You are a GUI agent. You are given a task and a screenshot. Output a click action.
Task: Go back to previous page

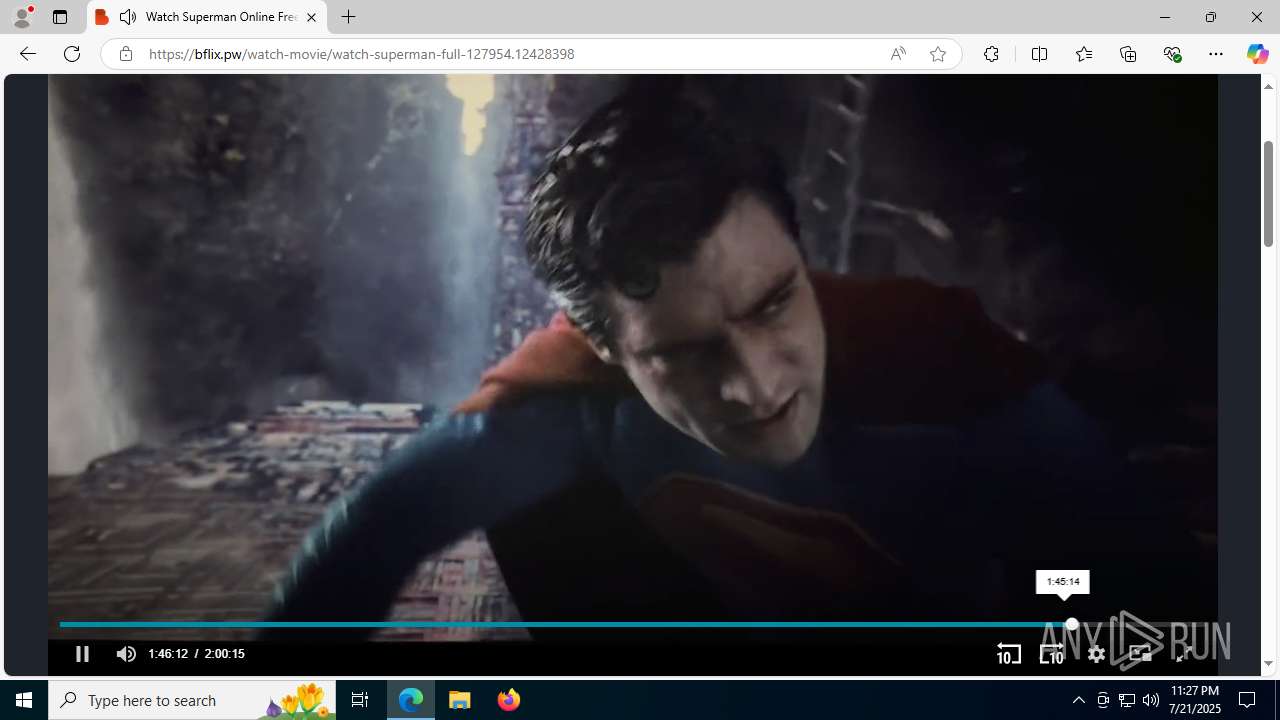28,54
